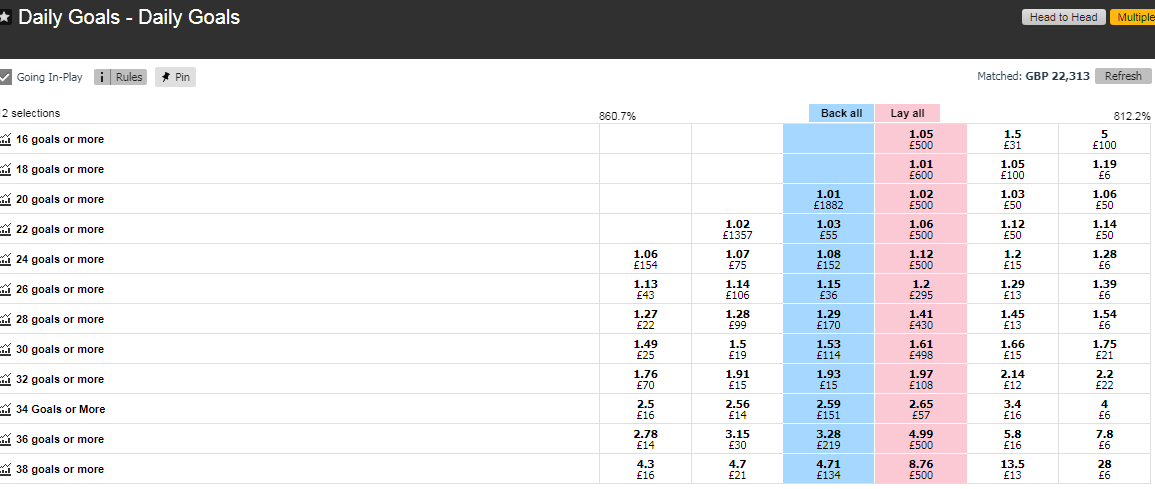The image size is (1155, 489).
Task: Select back price 1.01 for 20 goals
Action: 829,200
